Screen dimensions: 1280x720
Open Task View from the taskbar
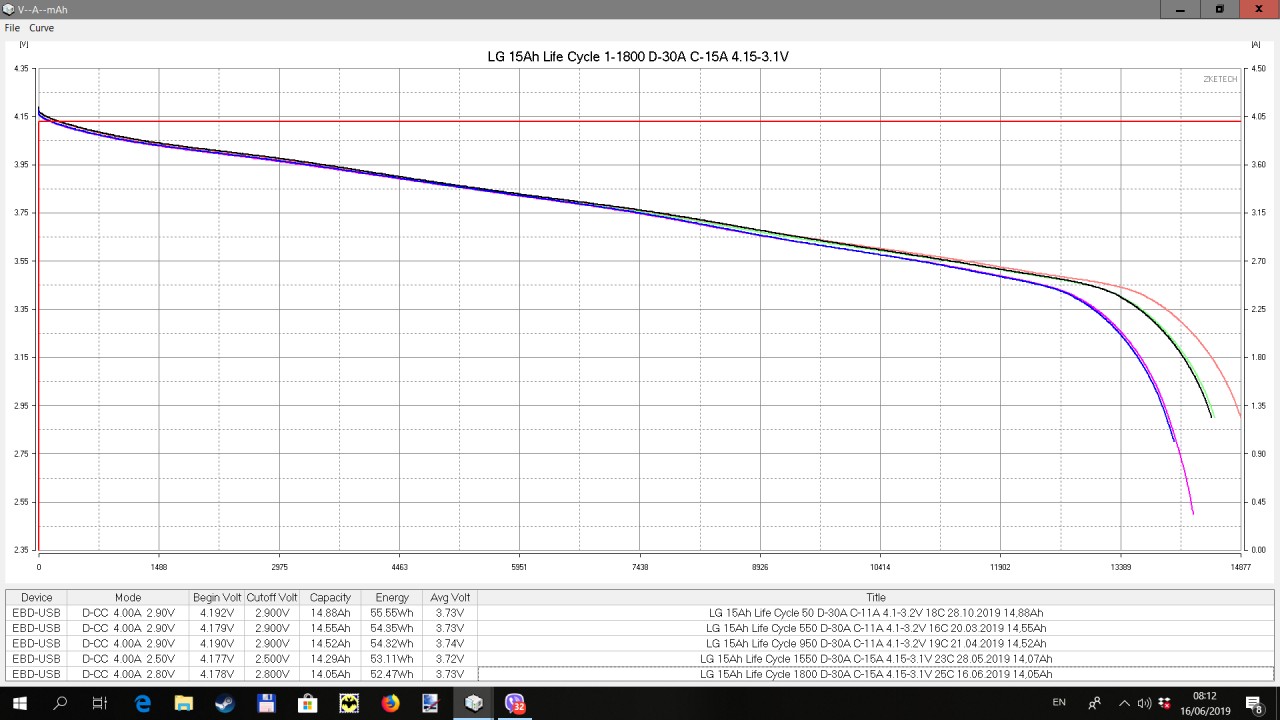(100, 703)
